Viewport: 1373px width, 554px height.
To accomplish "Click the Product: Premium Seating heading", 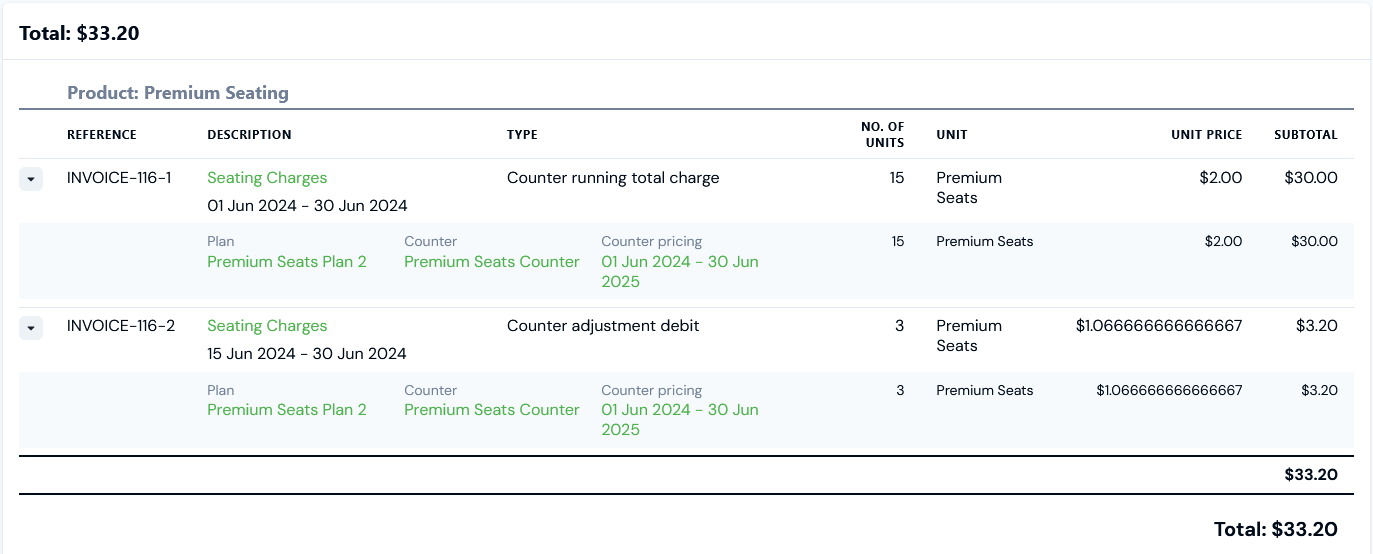I will coord(178,93).
